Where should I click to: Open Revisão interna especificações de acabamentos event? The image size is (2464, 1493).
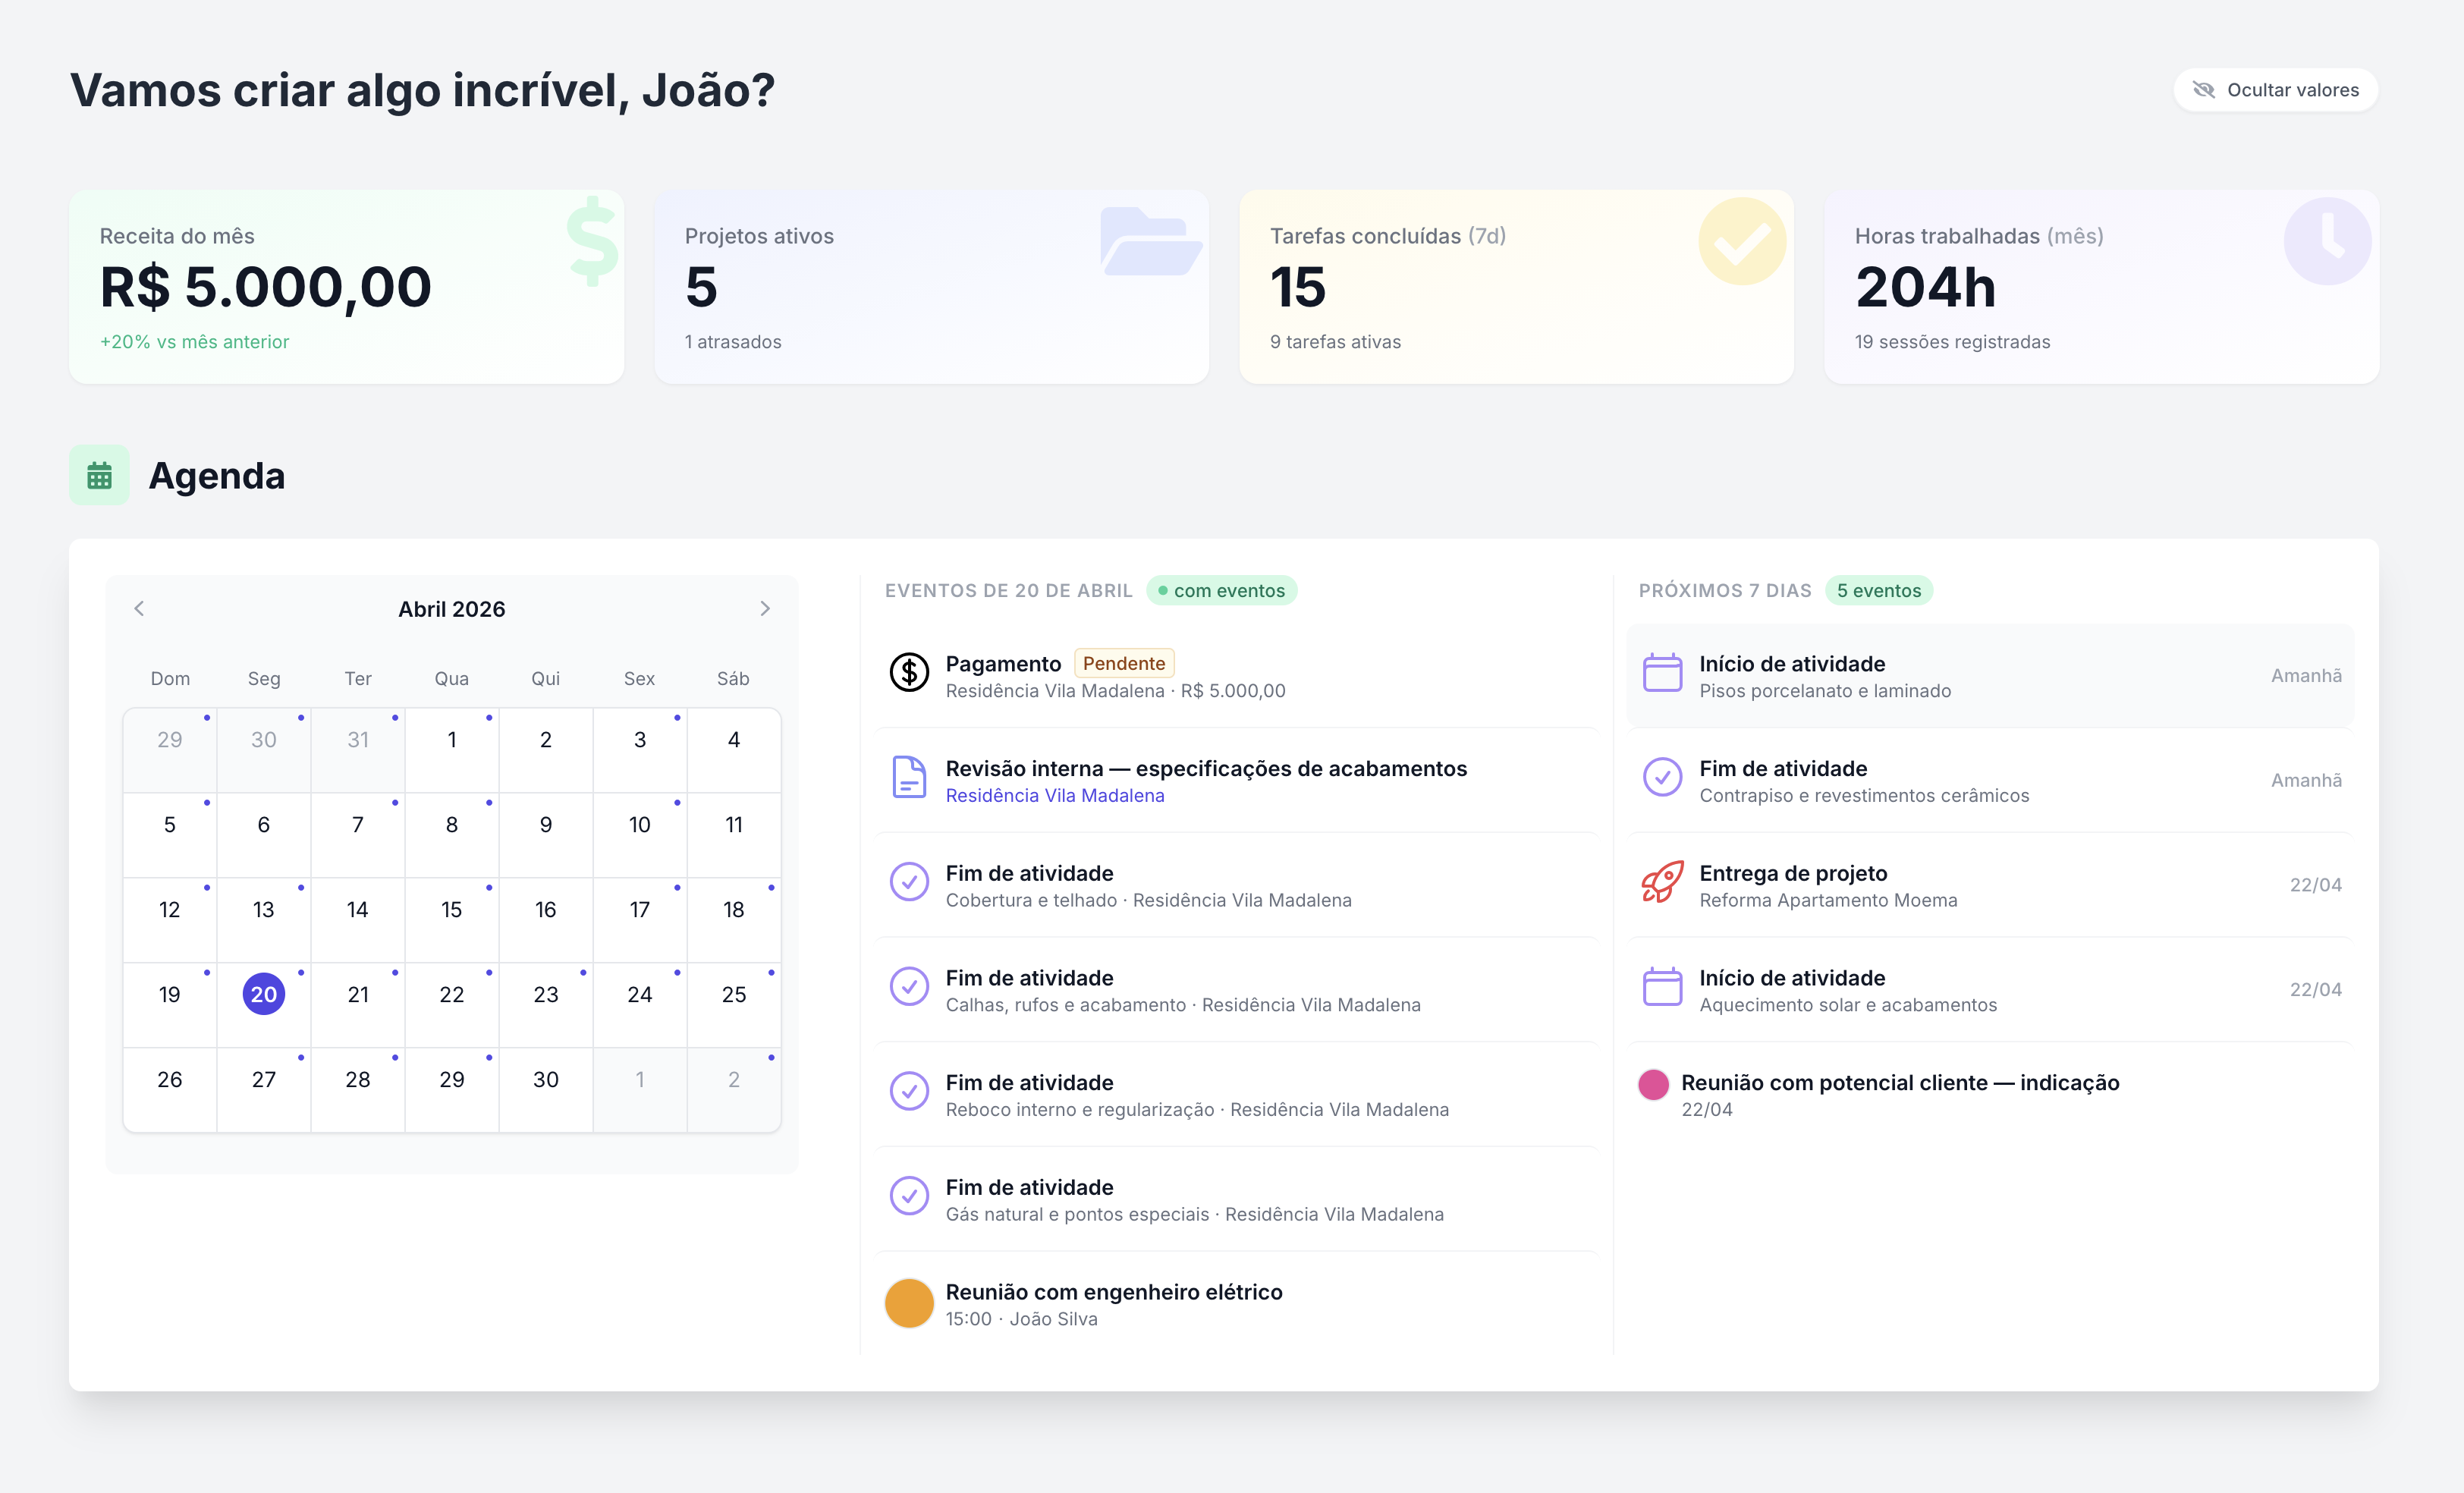pyautogui.click(x=1237, y=781)
